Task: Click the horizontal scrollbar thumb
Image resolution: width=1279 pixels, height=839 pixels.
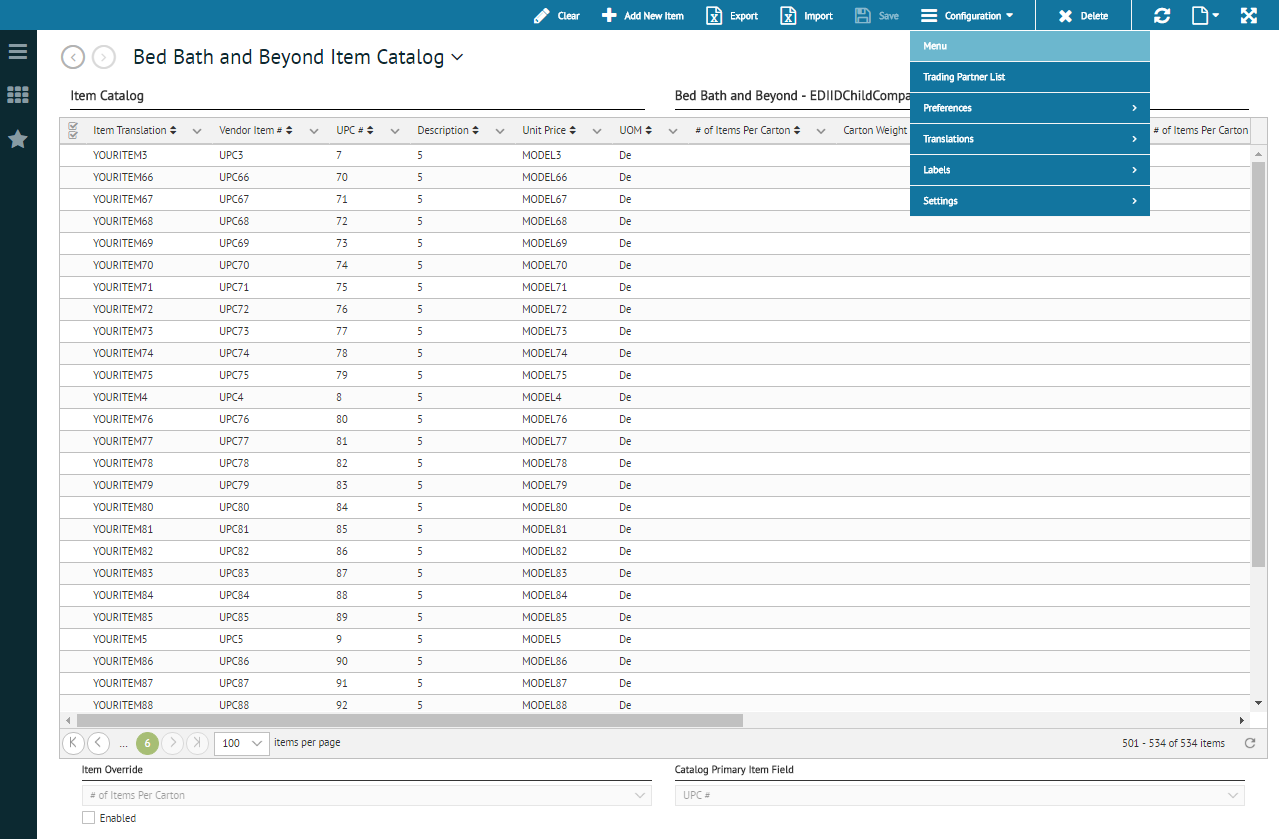Action: (409, 720)
